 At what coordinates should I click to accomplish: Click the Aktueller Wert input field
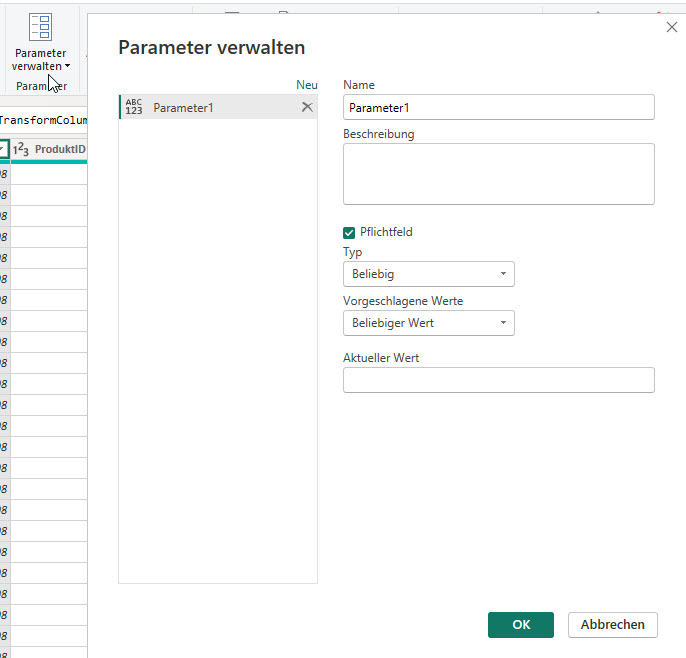498,380
